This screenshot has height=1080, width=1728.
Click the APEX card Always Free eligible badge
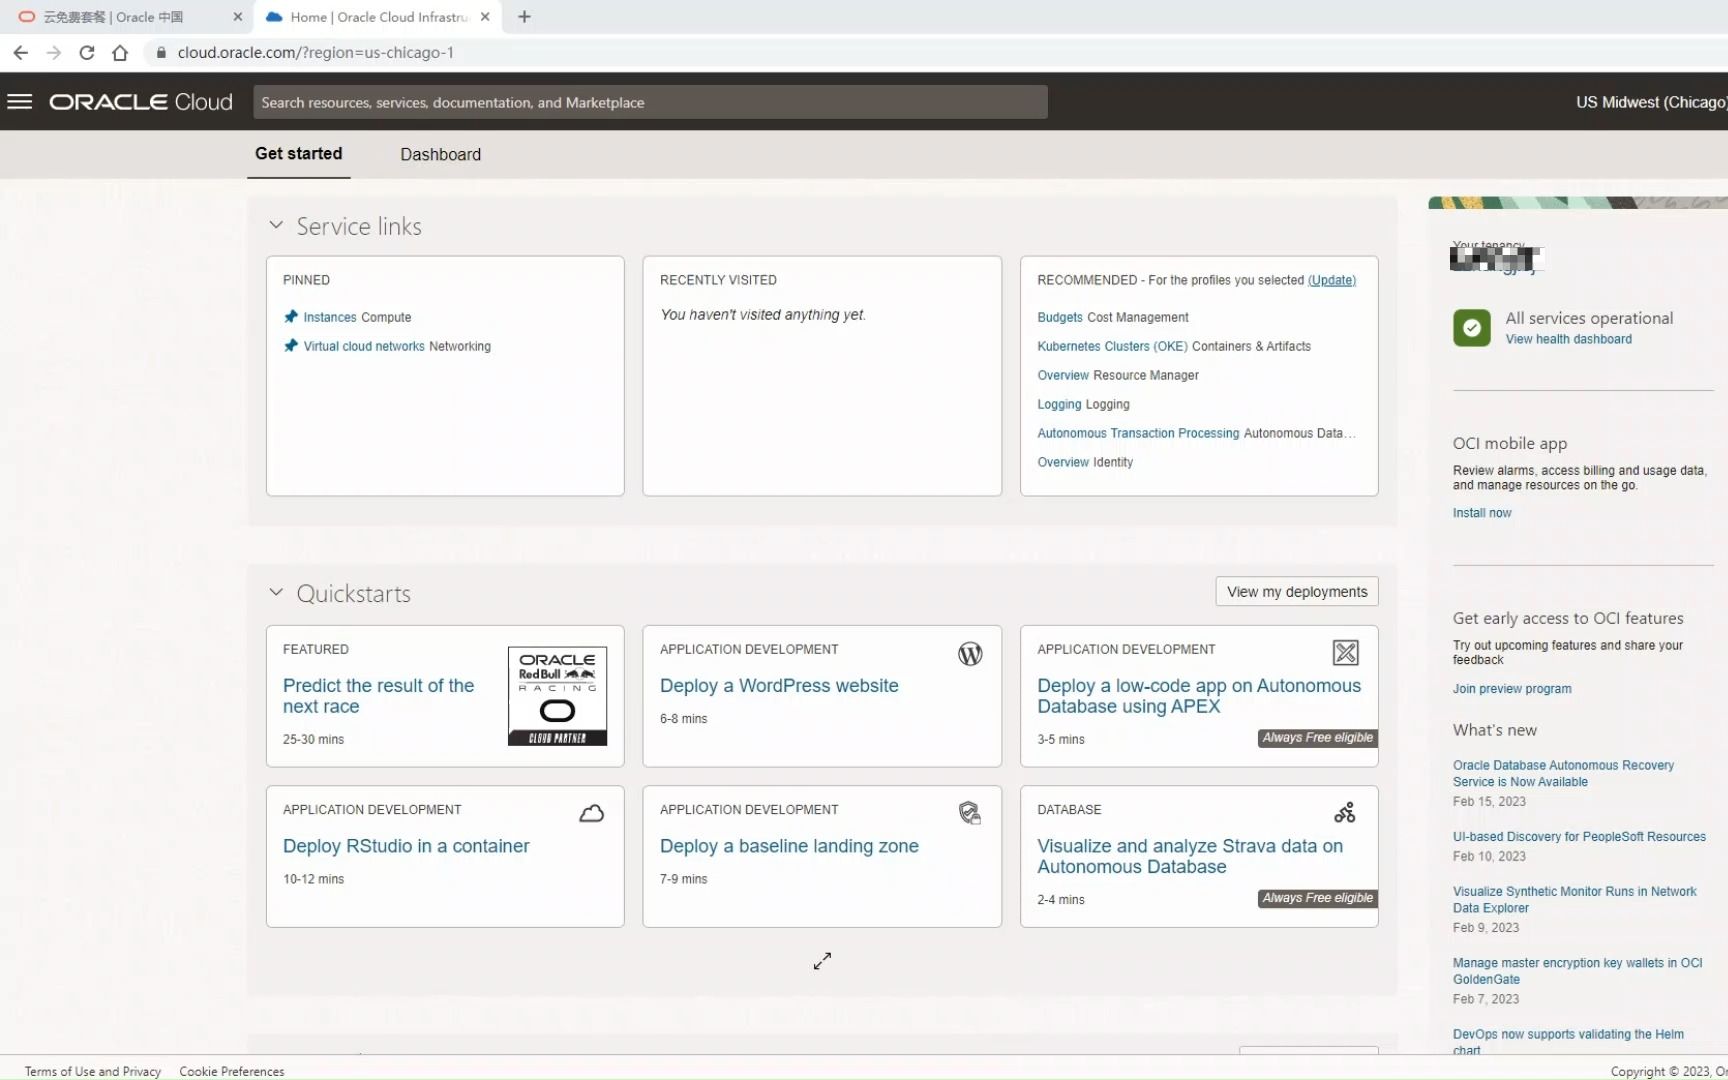(x=1318, y=738)
